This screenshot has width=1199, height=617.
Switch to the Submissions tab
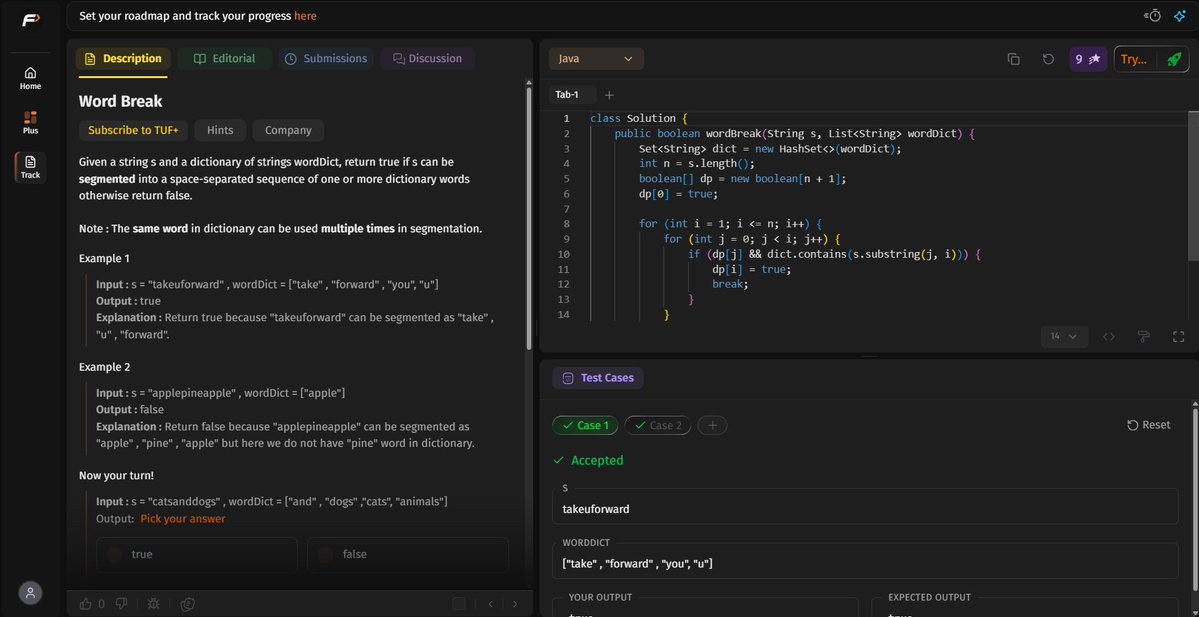(x=326, y=59)
